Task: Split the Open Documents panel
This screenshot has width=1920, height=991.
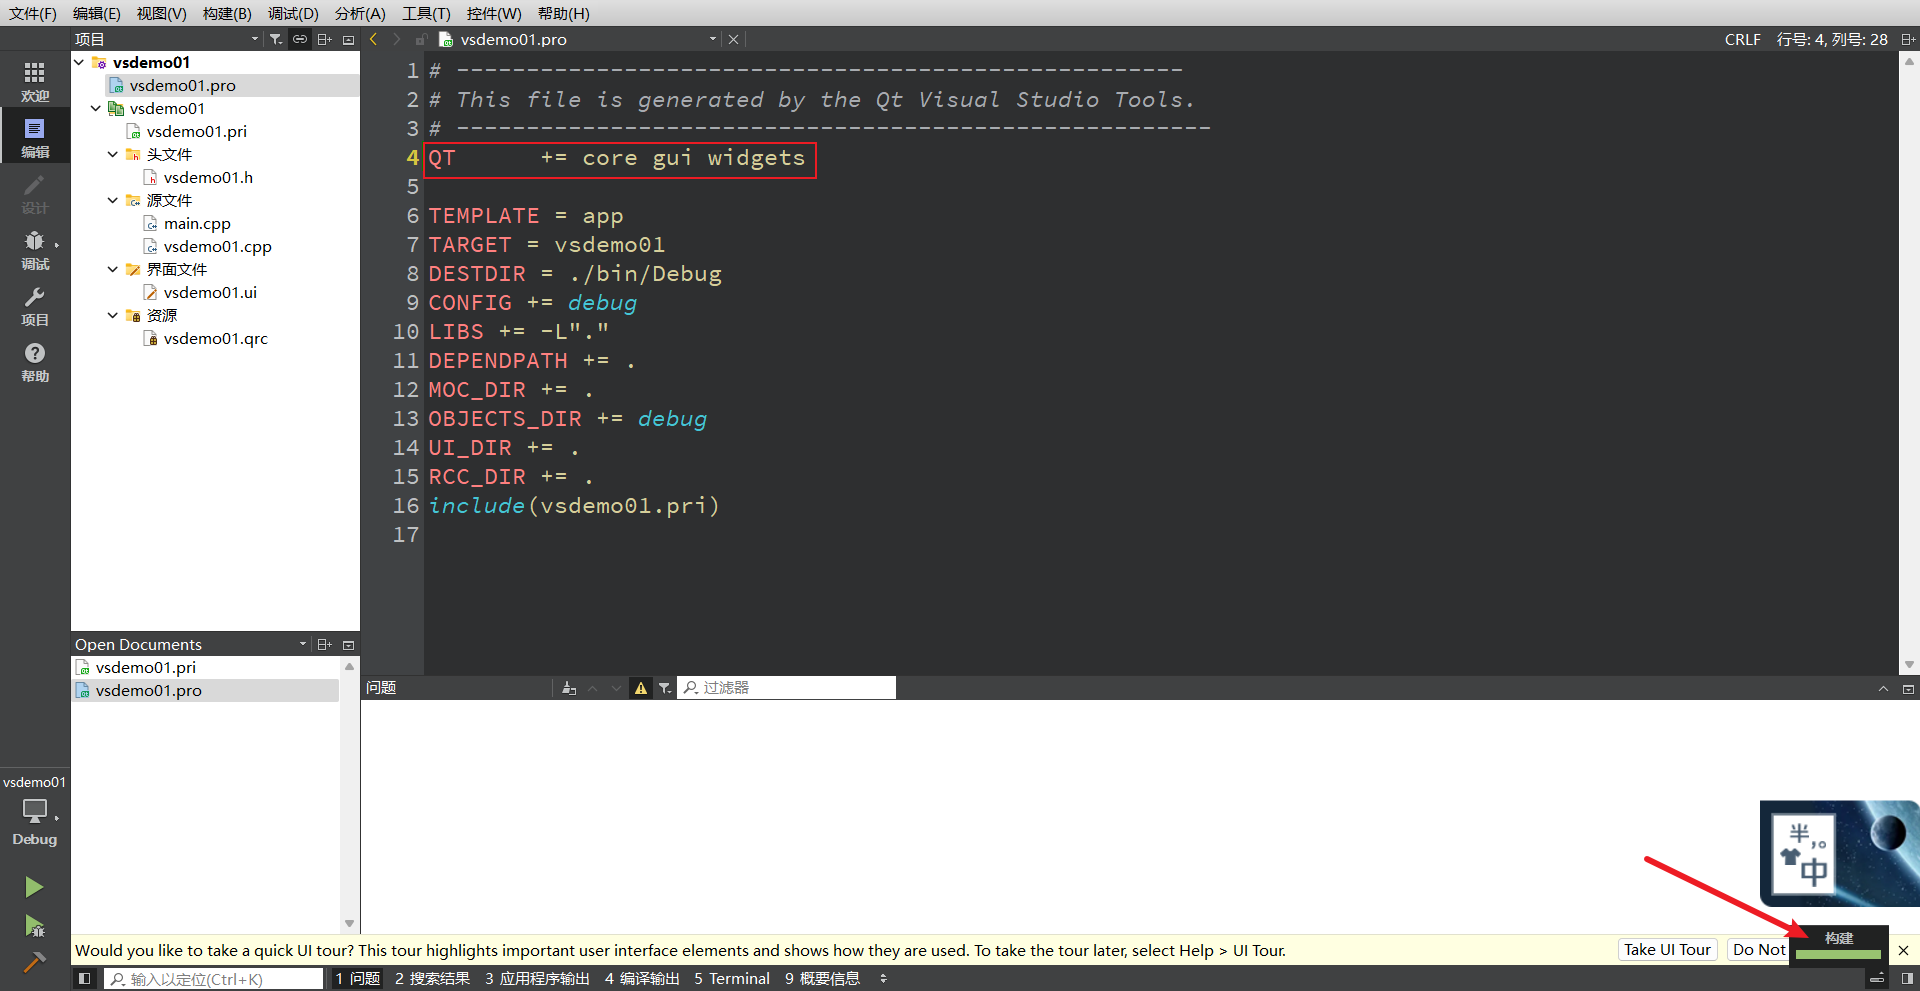Action: [324, 645]
